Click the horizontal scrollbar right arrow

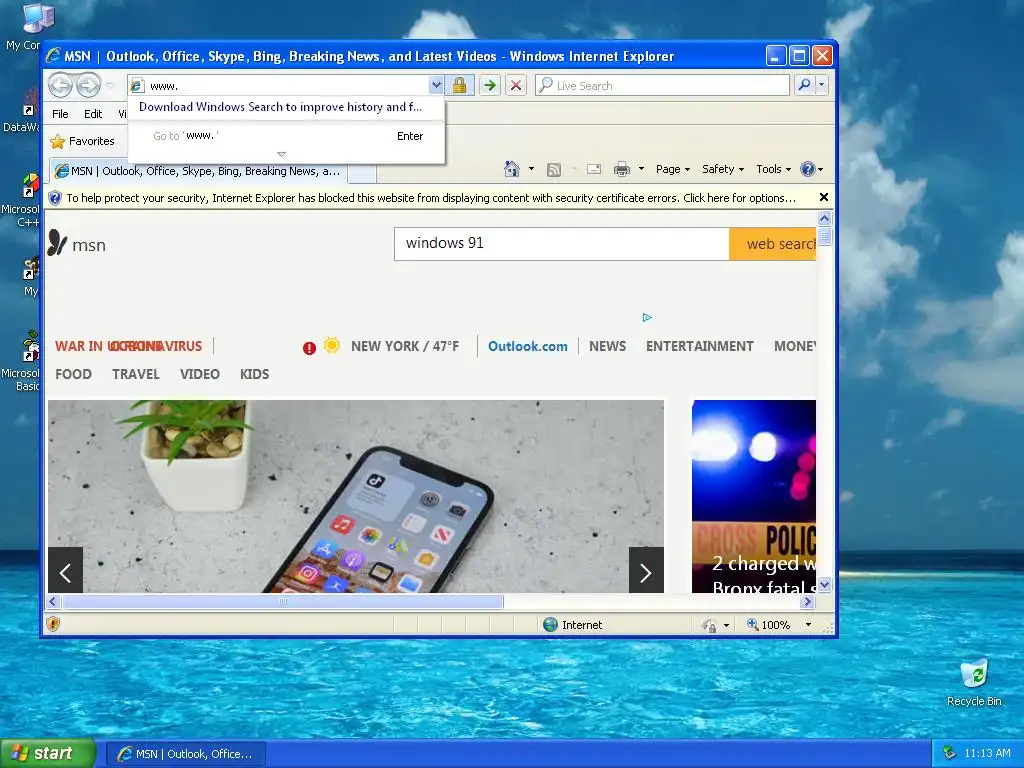tap(807, 601)
